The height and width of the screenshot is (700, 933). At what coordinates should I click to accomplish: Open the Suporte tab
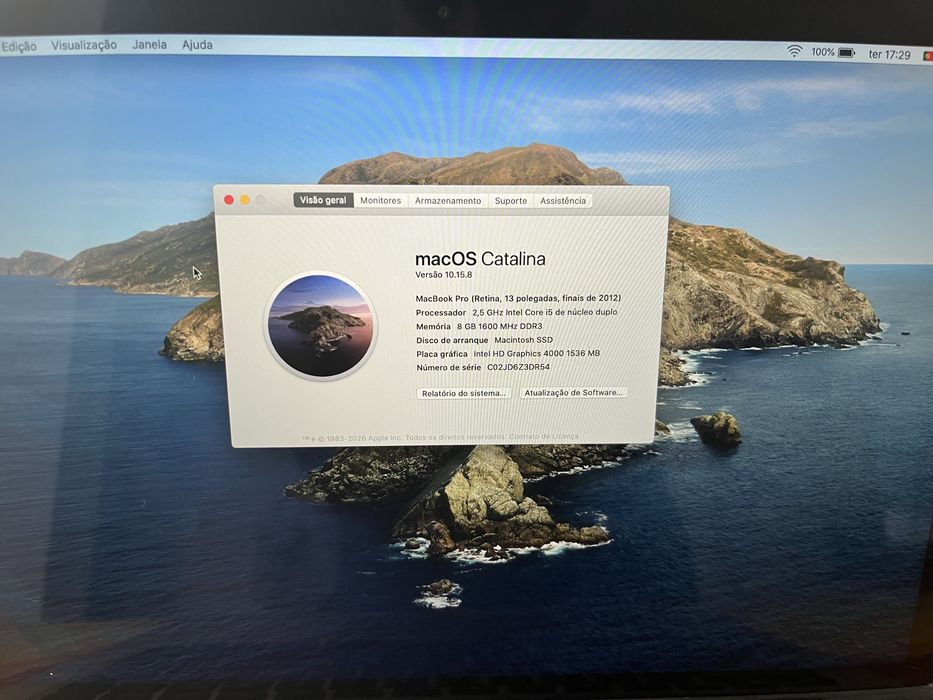coord(511,201)
